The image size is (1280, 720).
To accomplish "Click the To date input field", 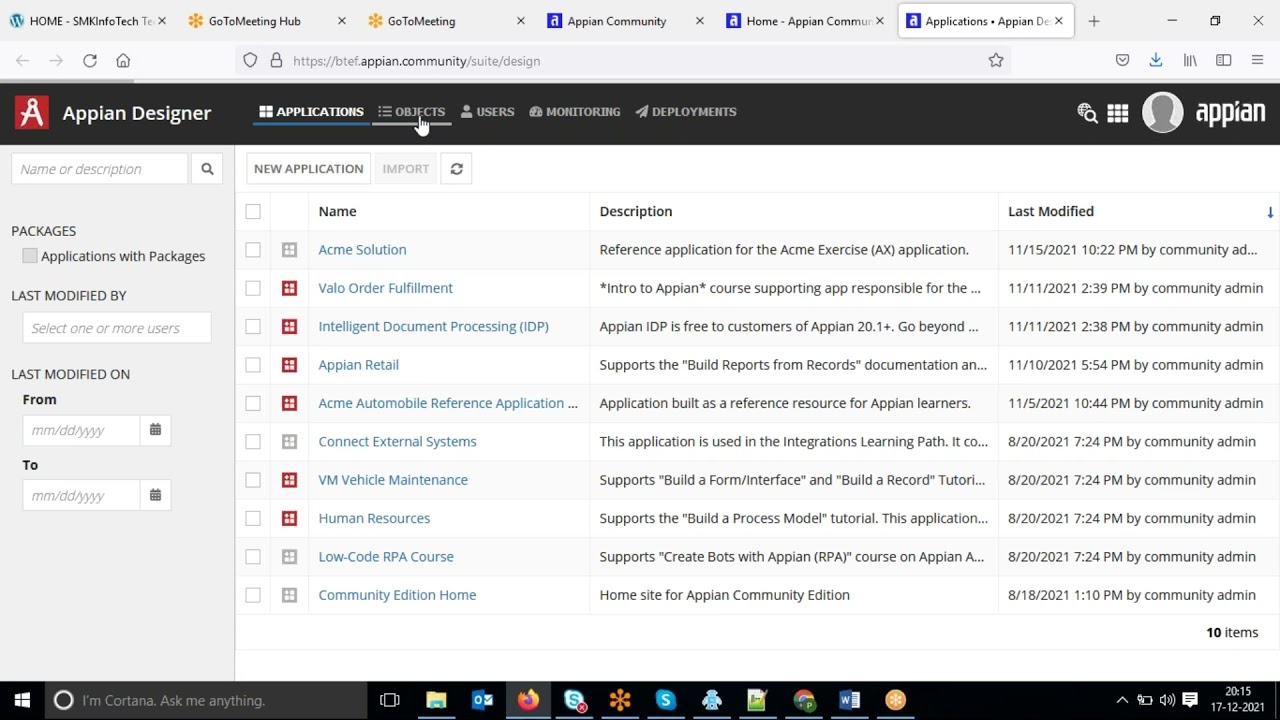I will click(x=81, y=495).
